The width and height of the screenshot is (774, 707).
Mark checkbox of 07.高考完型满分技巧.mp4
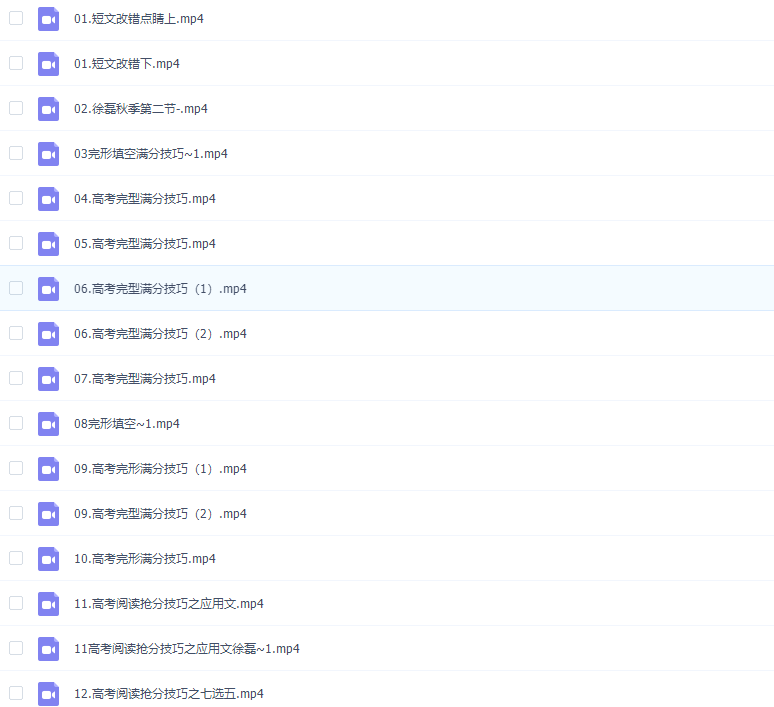[x=16, y=378]
